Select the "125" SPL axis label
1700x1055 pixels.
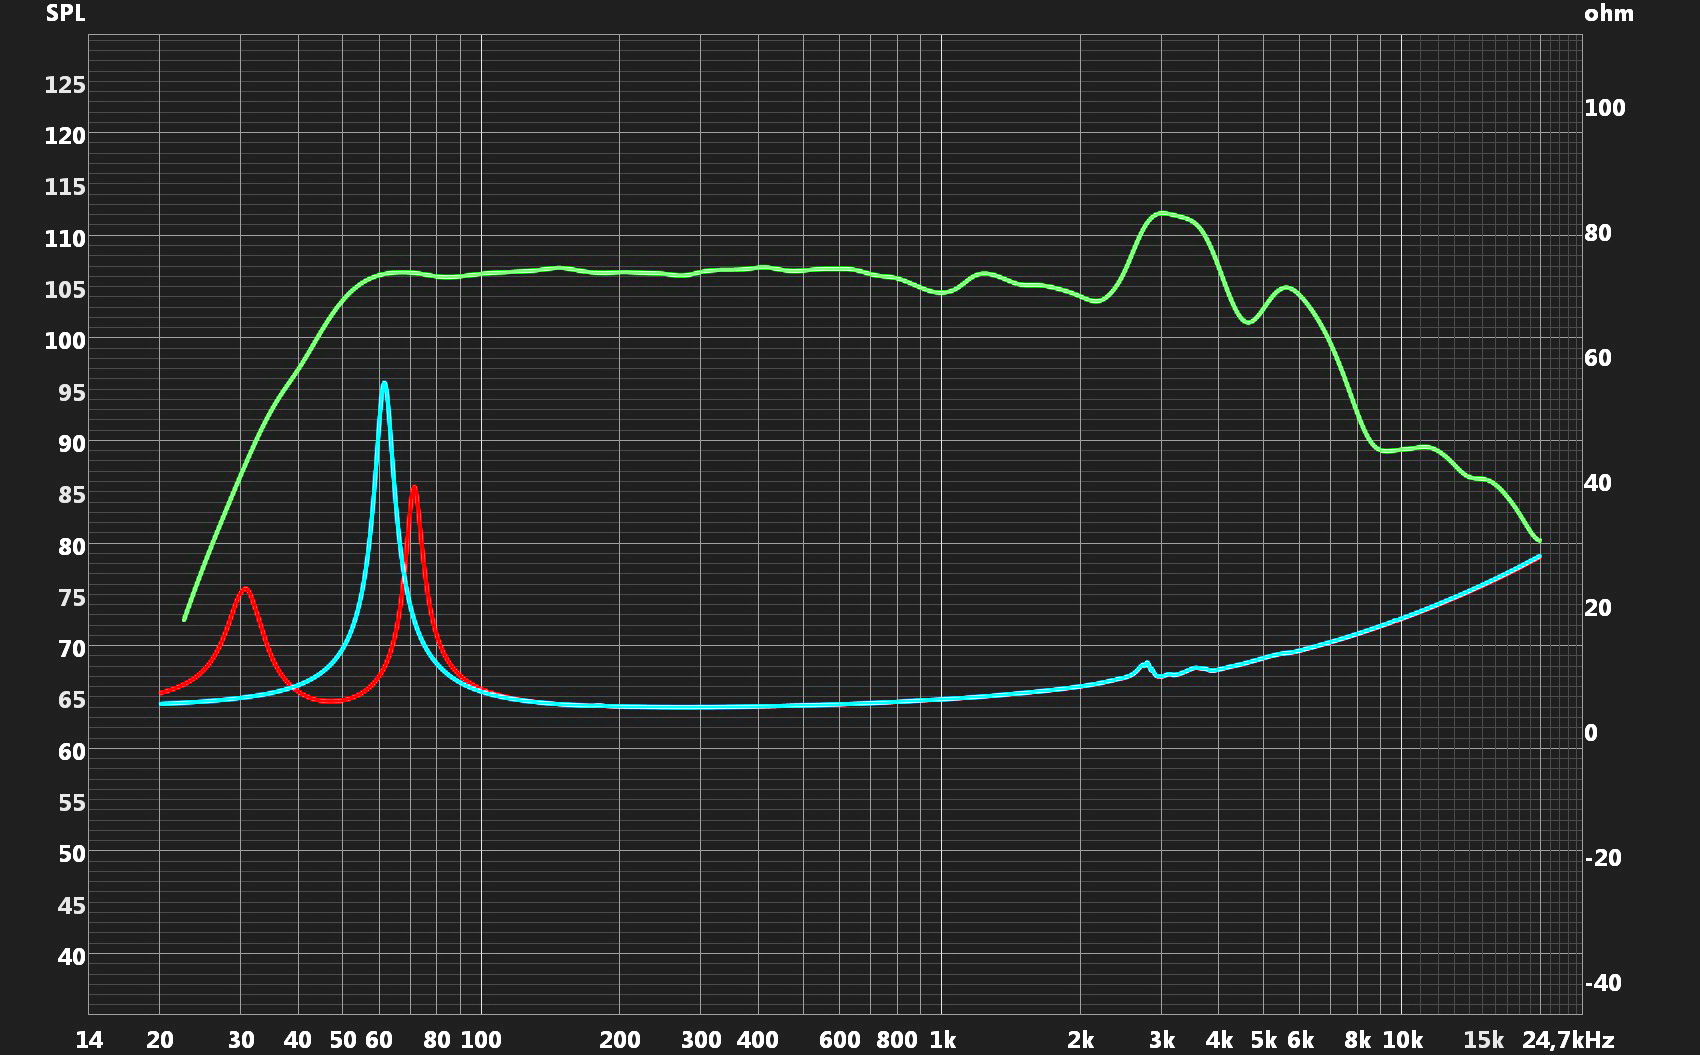coord(65,85)
